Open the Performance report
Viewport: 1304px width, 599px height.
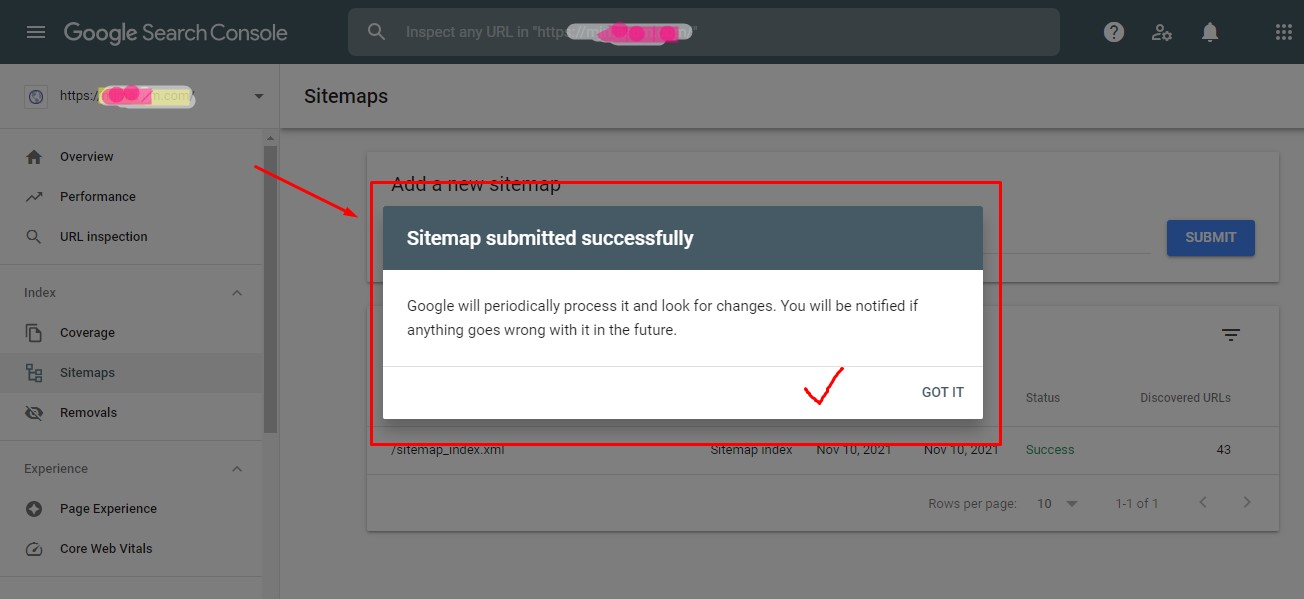97,197
